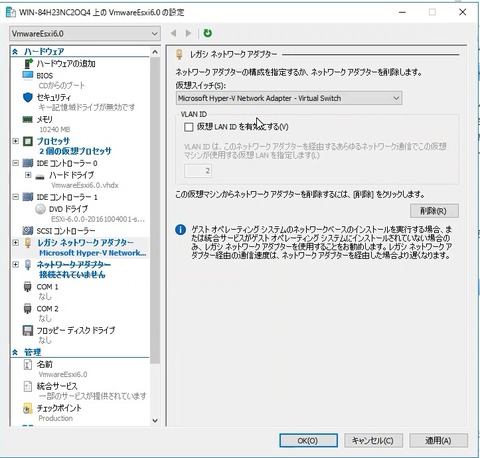Click 10240 MB memory value
This screenshot has height=458, width=480.
[x=54, y=129]
